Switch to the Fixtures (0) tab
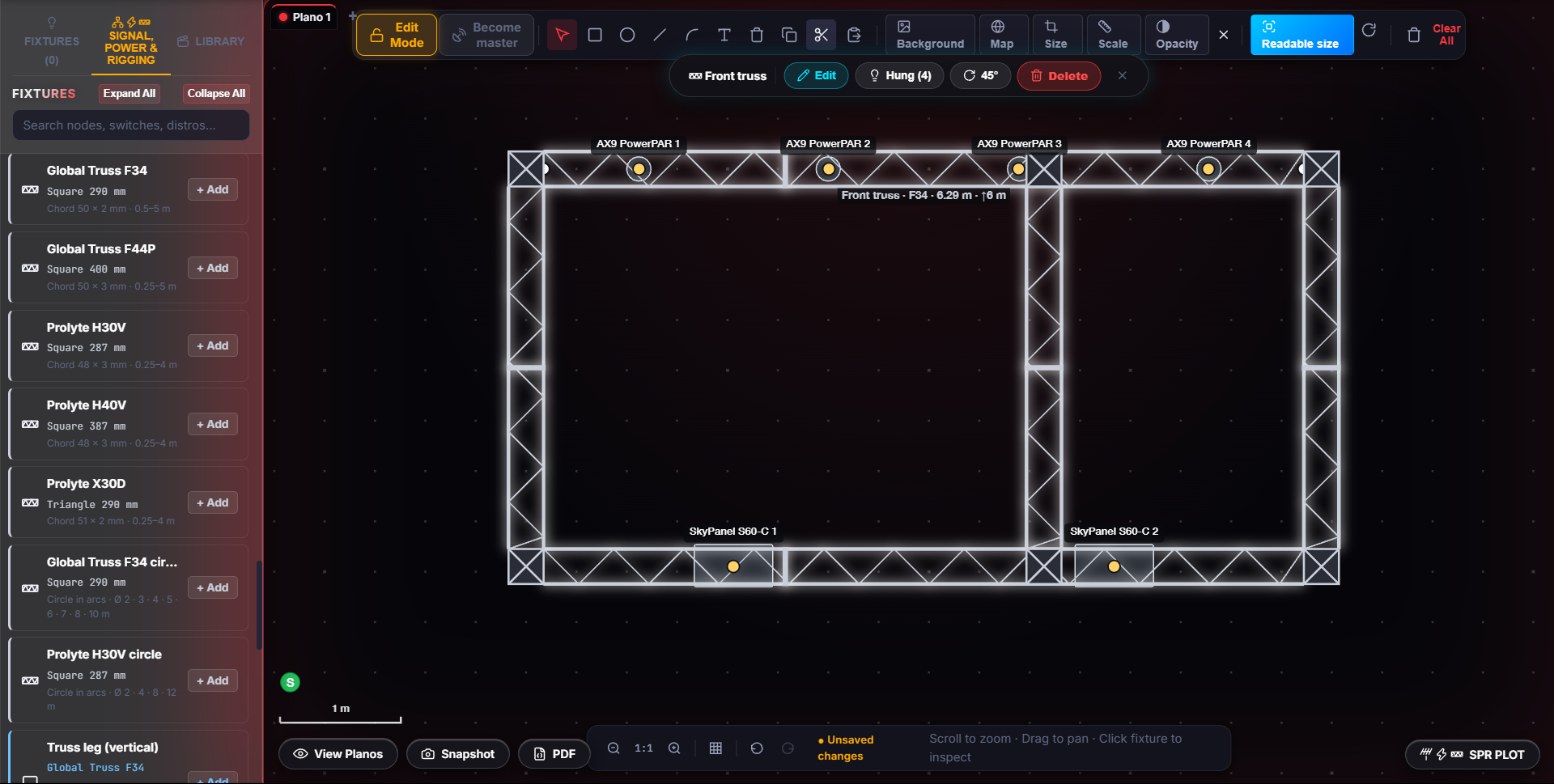This screenshot has height=784, width=1554. pyautogui.click(x=51, y=40)
